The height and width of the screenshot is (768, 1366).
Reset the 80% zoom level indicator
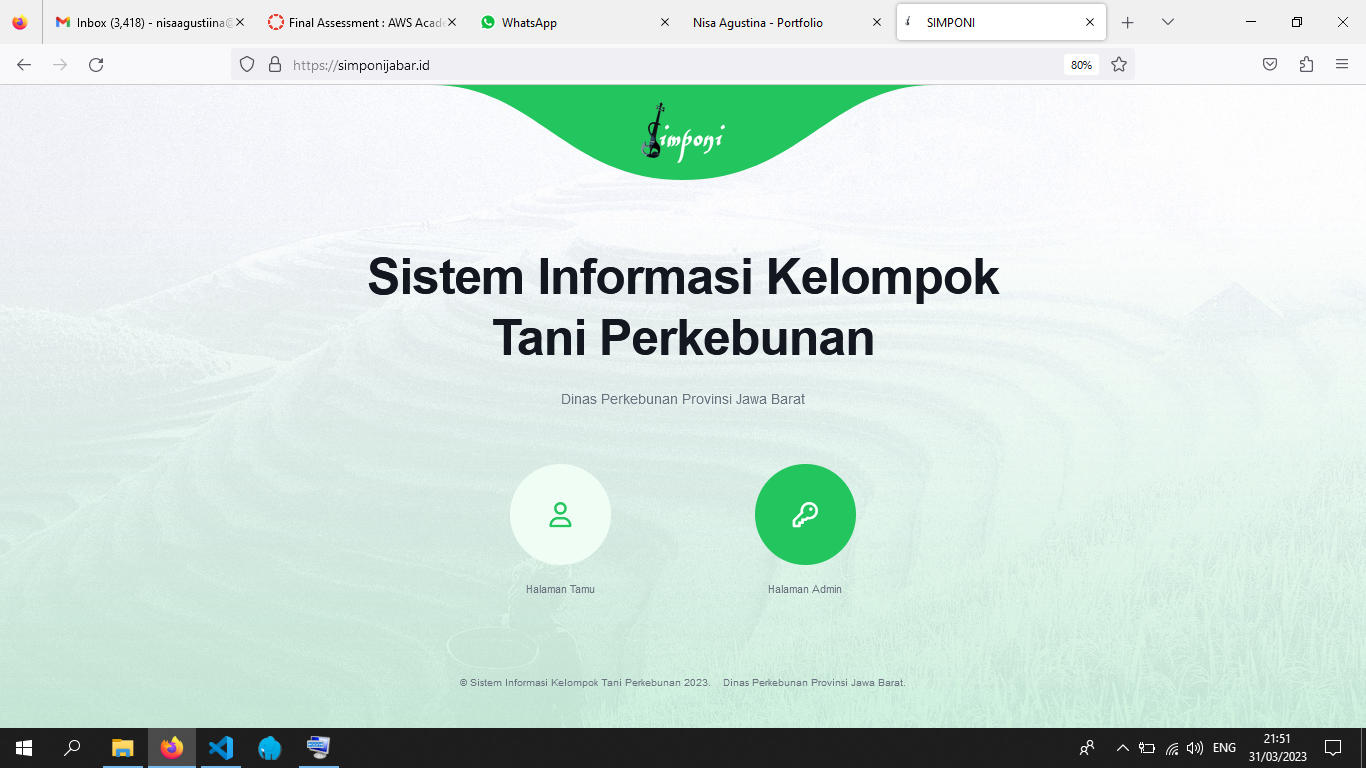(x=1081, y=65)
